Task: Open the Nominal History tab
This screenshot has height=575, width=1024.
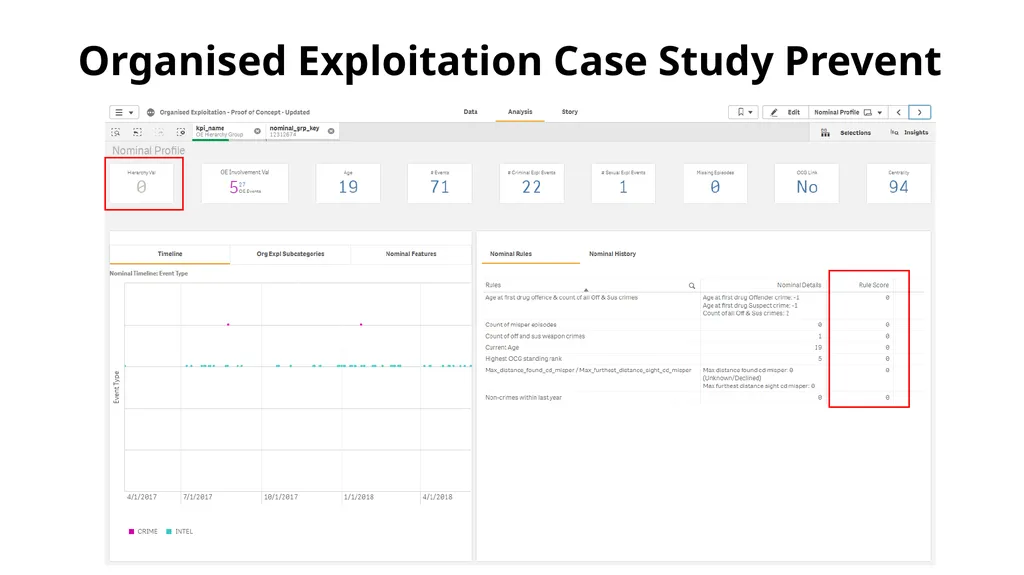Action: 613,254
